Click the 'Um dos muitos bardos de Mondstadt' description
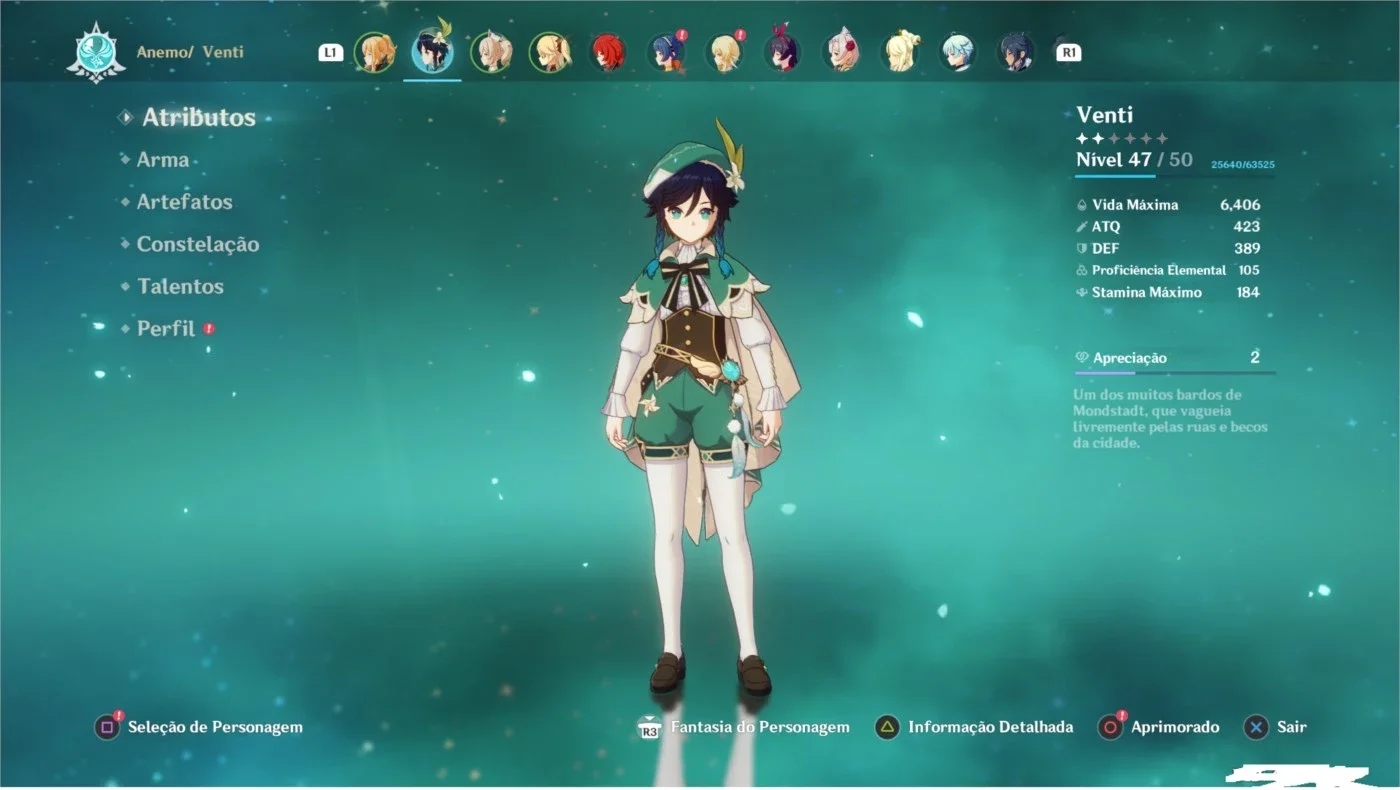Image resolution: width=1400 pixels, height=790 pixels. click(1170, 418)
